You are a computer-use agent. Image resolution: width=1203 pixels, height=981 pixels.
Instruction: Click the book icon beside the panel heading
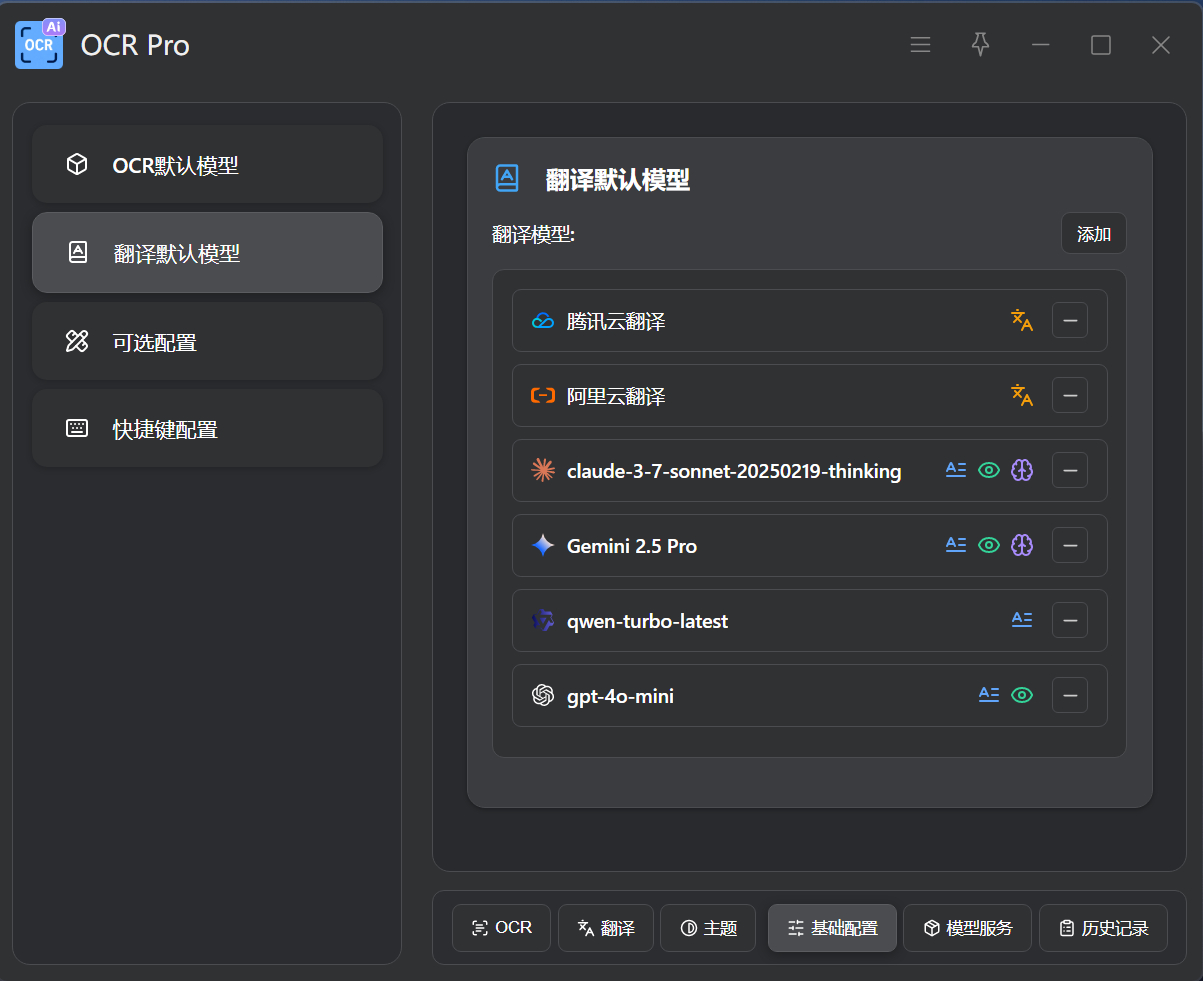coord(507,179)
